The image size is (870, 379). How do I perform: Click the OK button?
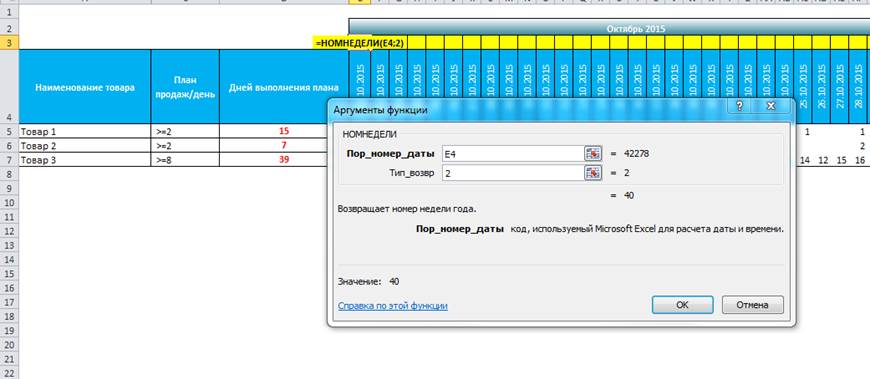tap(682, 305)
